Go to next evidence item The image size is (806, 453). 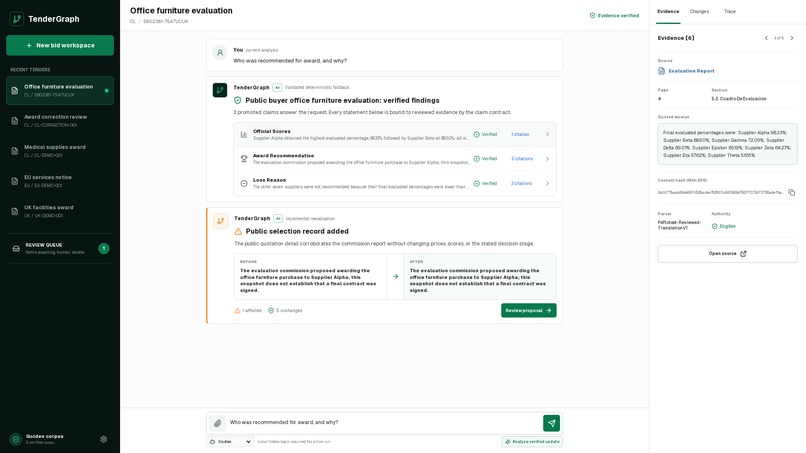click(792, 38)
